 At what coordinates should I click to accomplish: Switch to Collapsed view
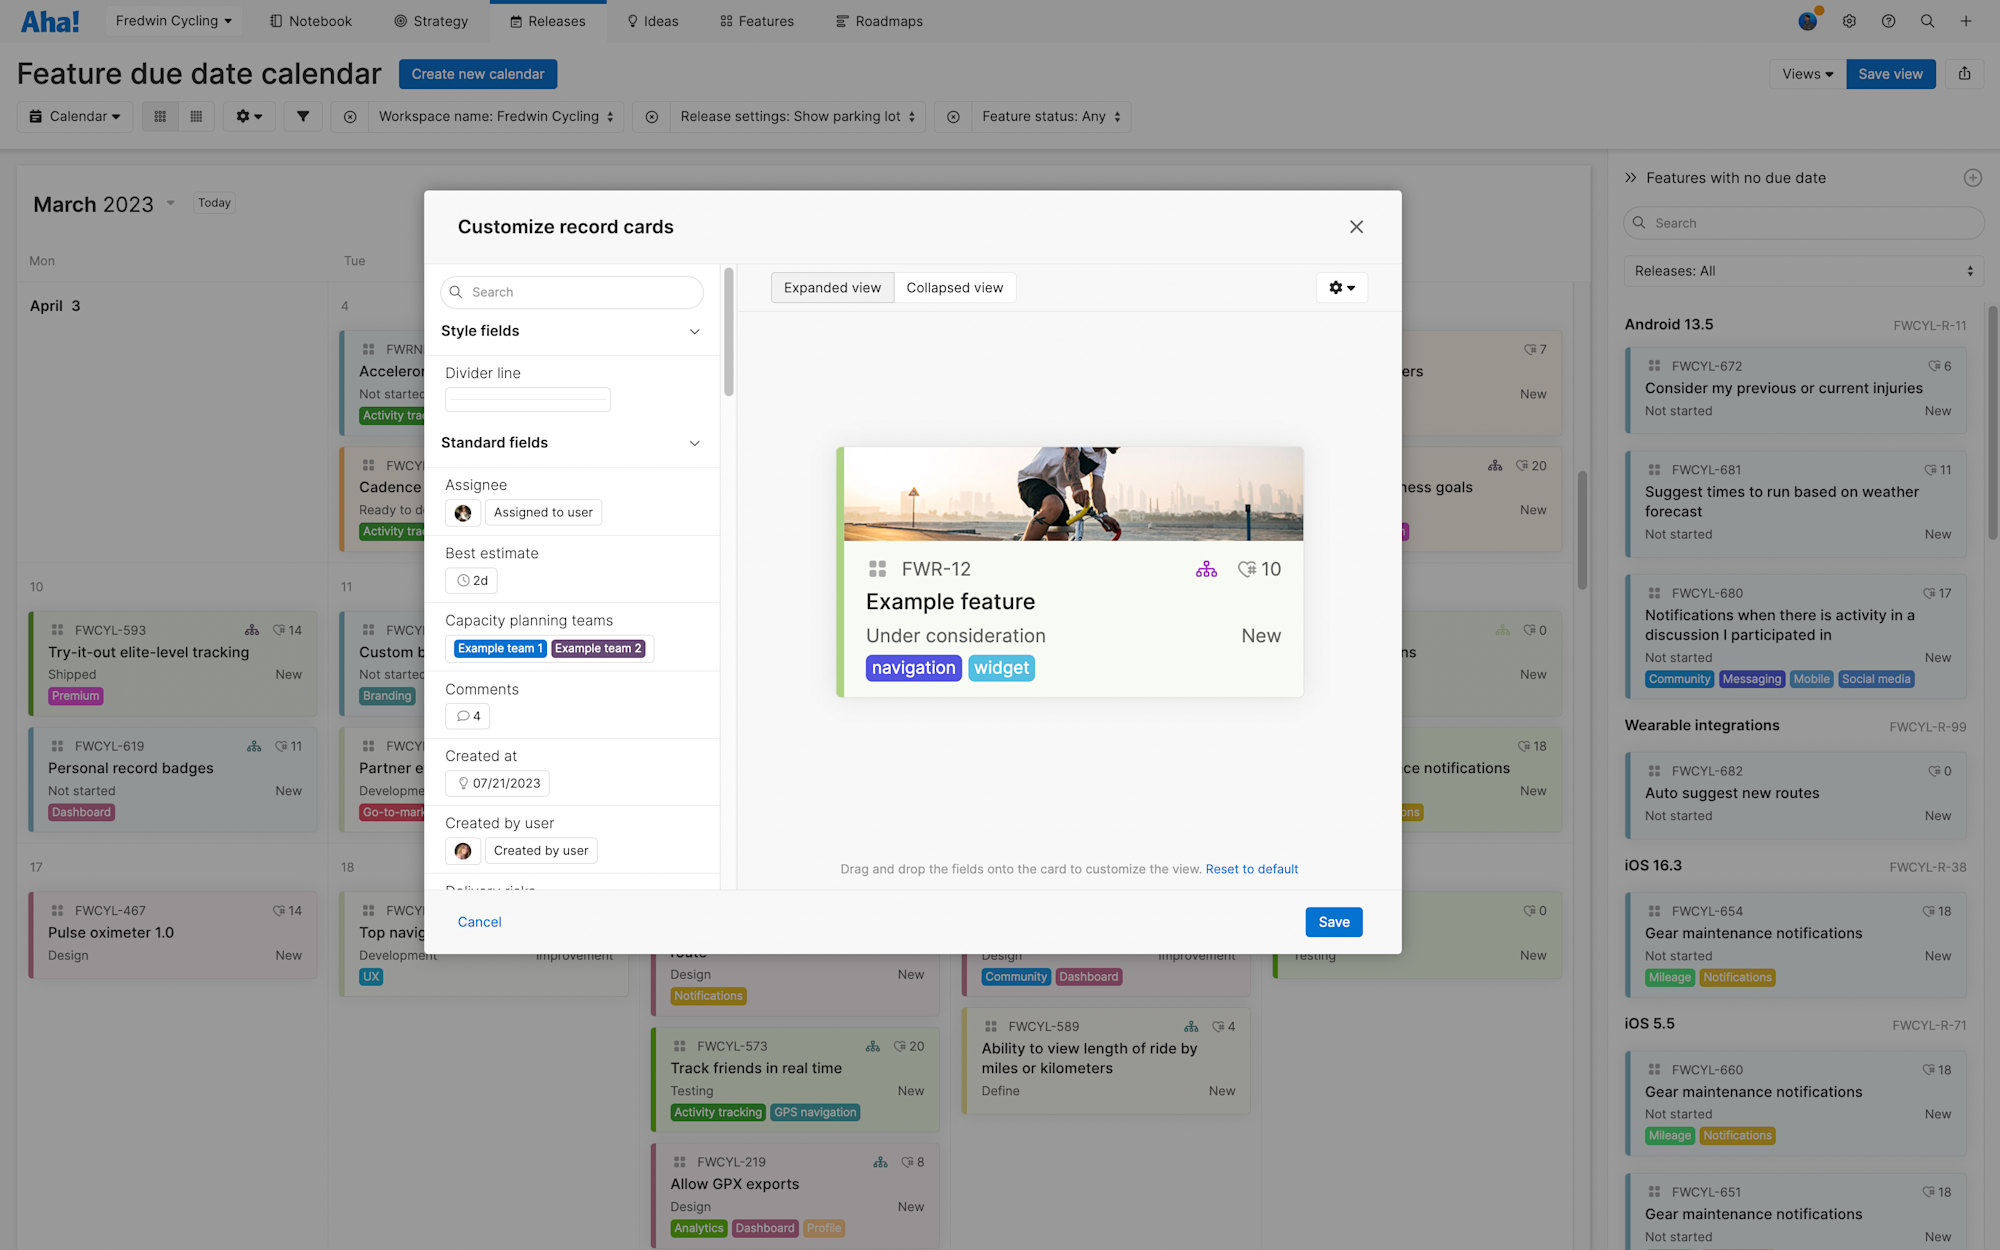click(x=954, y=288)
